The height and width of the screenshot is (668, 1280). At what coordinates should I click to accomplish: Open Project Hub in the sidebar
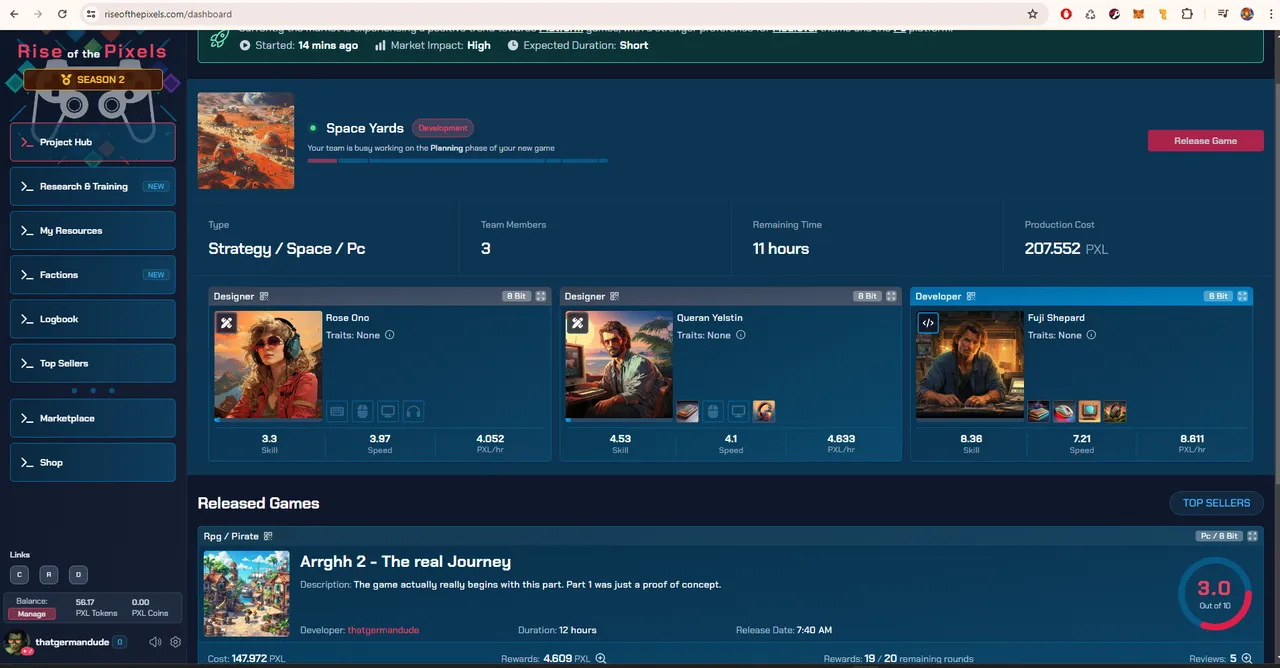click(x=93, y=142)
